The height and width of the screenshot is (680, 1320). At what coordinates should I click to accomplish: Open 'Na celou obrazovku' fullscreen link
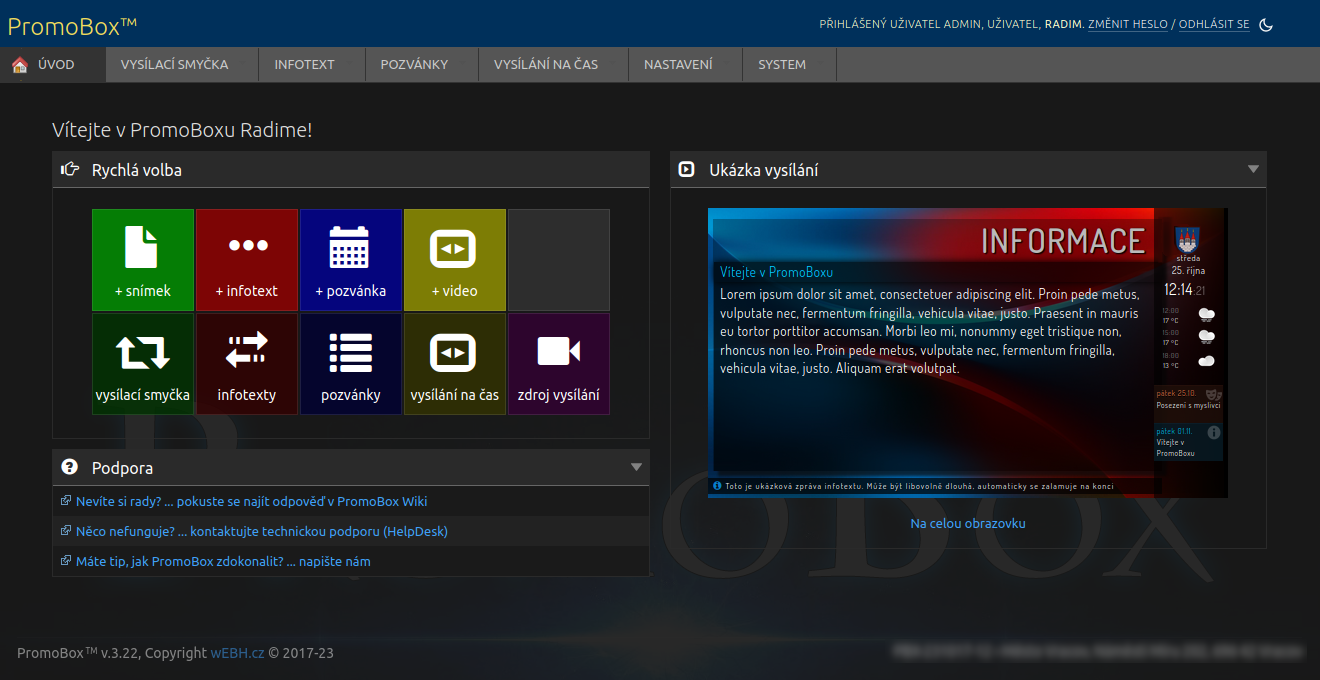(968, 523)
